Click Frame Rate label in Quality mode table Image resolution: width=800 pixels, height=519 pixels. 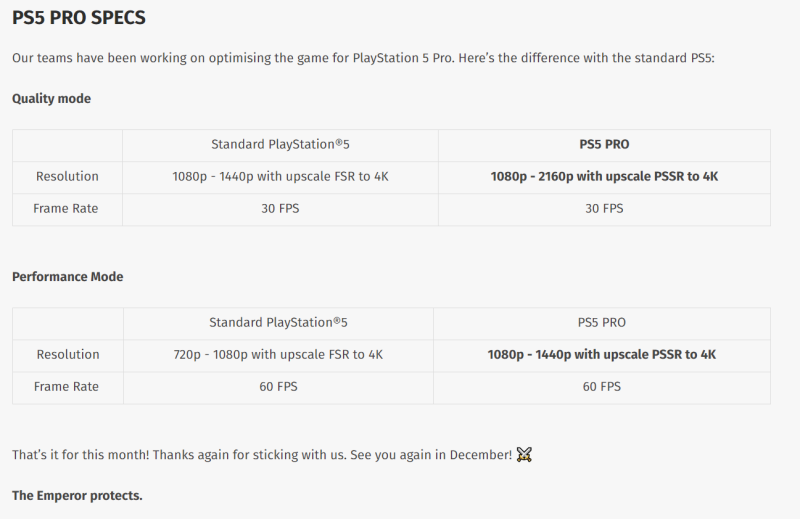pos(66,208)
